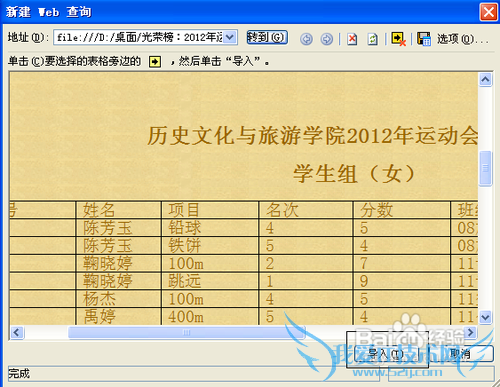Click the 分数 column header cell

402,210
